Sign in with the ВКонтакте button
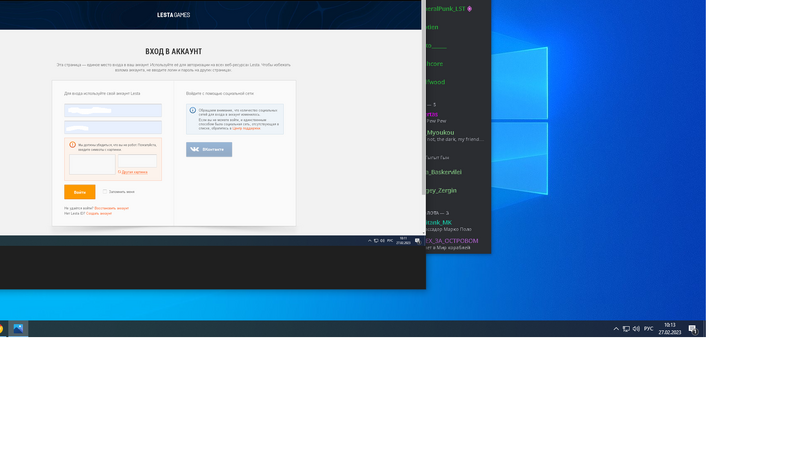This screenshot has height=450, width=800. click(x=208, y=149)
